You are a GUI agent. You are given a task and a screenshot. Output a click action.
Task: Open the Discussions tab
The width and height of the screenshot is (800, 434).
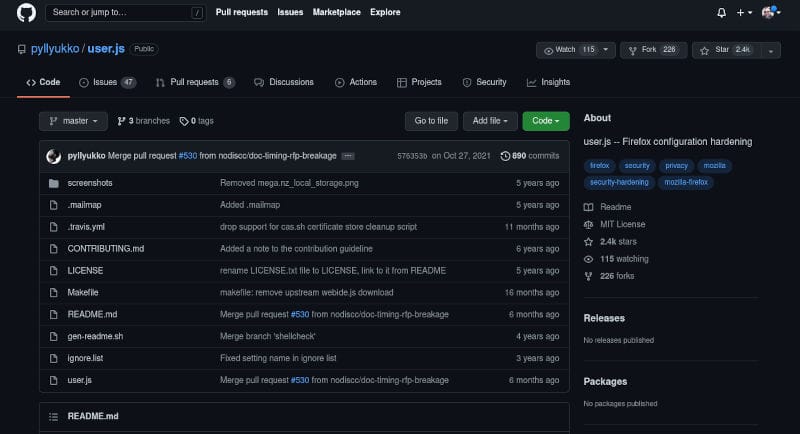coord(284,82)
